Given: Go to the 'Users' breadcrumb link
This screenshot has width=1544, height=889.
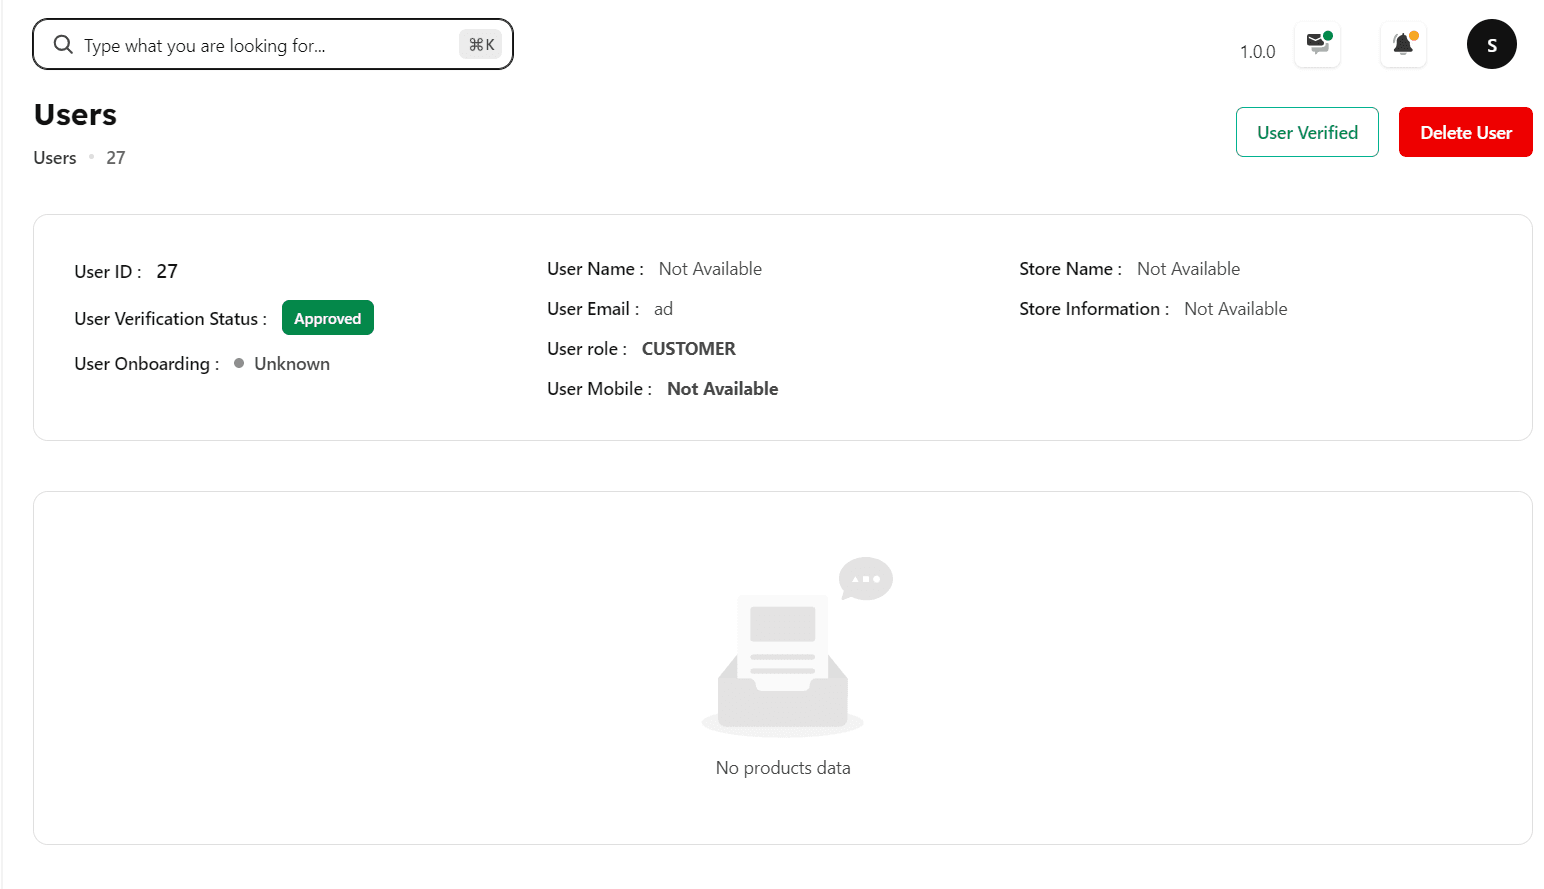Looking at the screenshot, I should tap(55, 158).
